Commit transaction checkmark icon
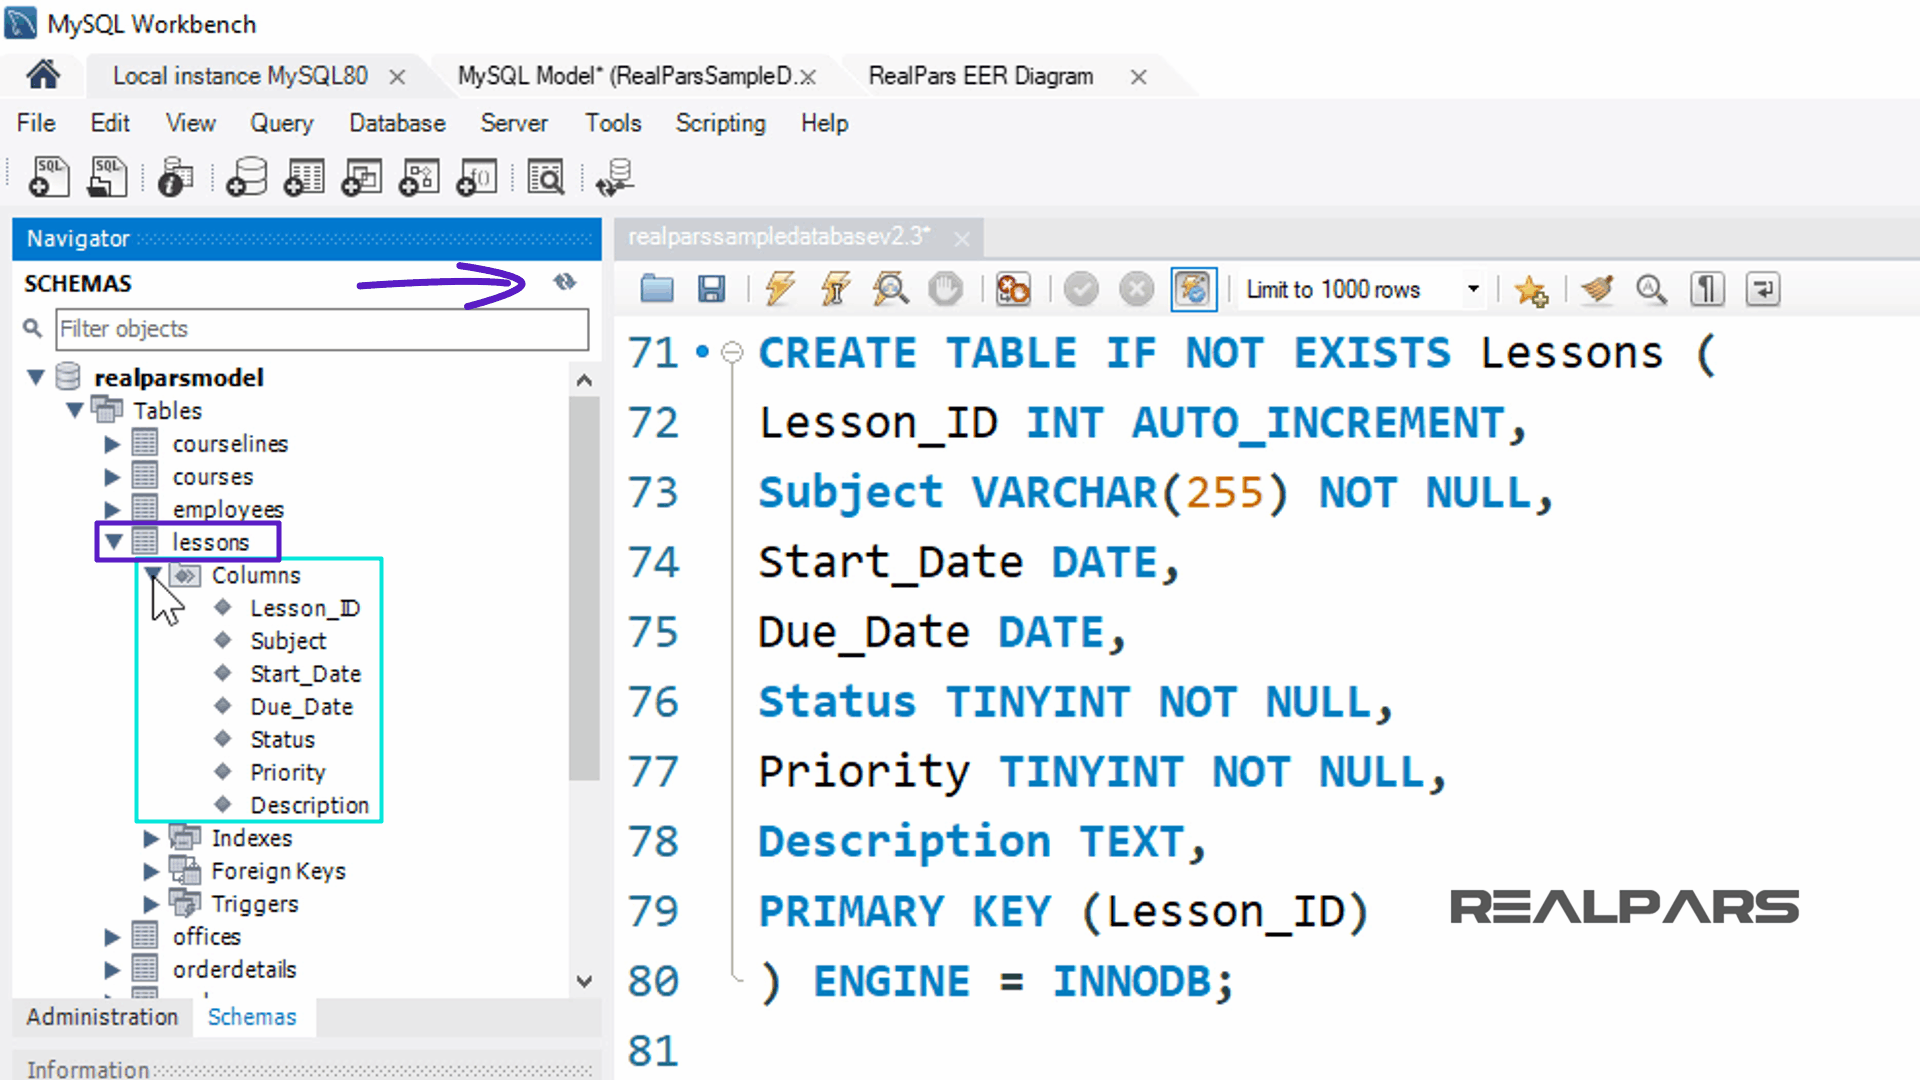Screen dimensions: 1920x1080 [1081, 290]
